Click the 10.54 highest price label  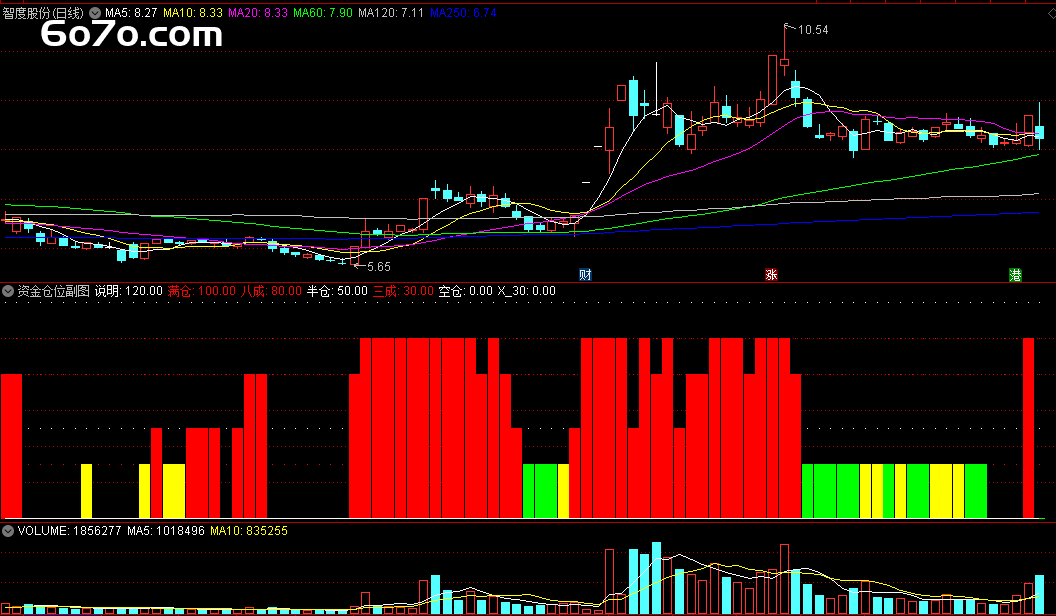[x=813, y=30]
